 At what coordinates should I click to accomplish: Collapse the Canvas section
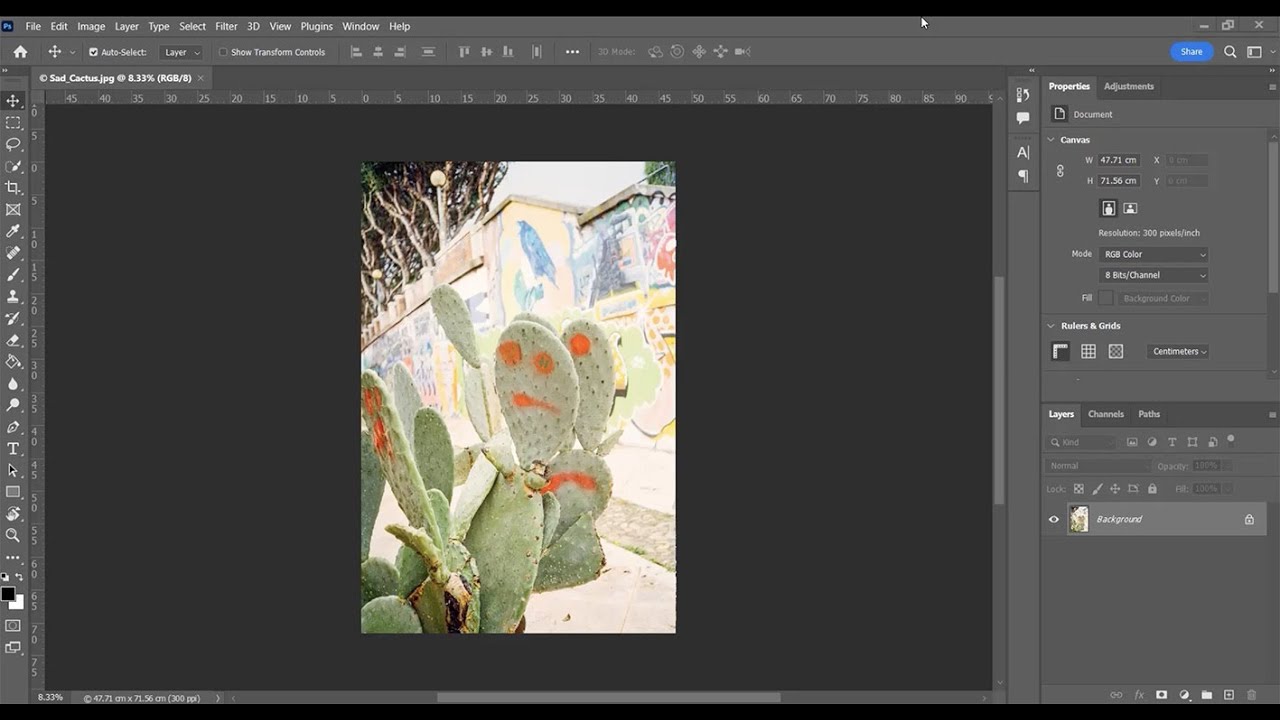[1051, 140]
